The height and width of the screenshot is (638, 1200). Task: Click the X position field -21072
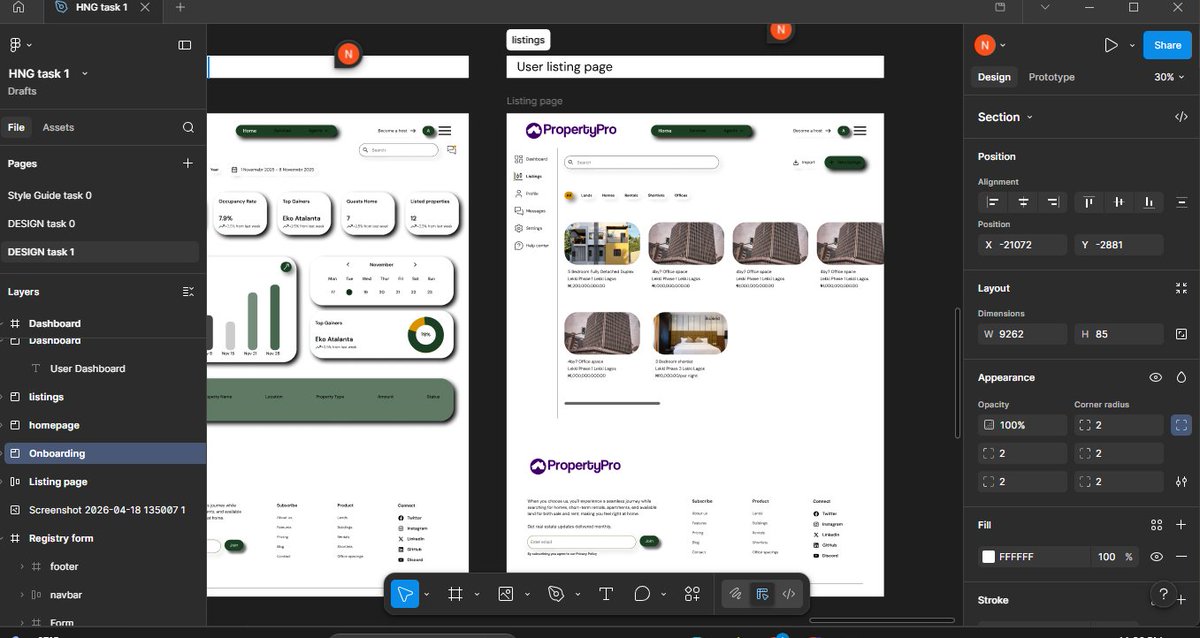click(x=1021, y=245)
